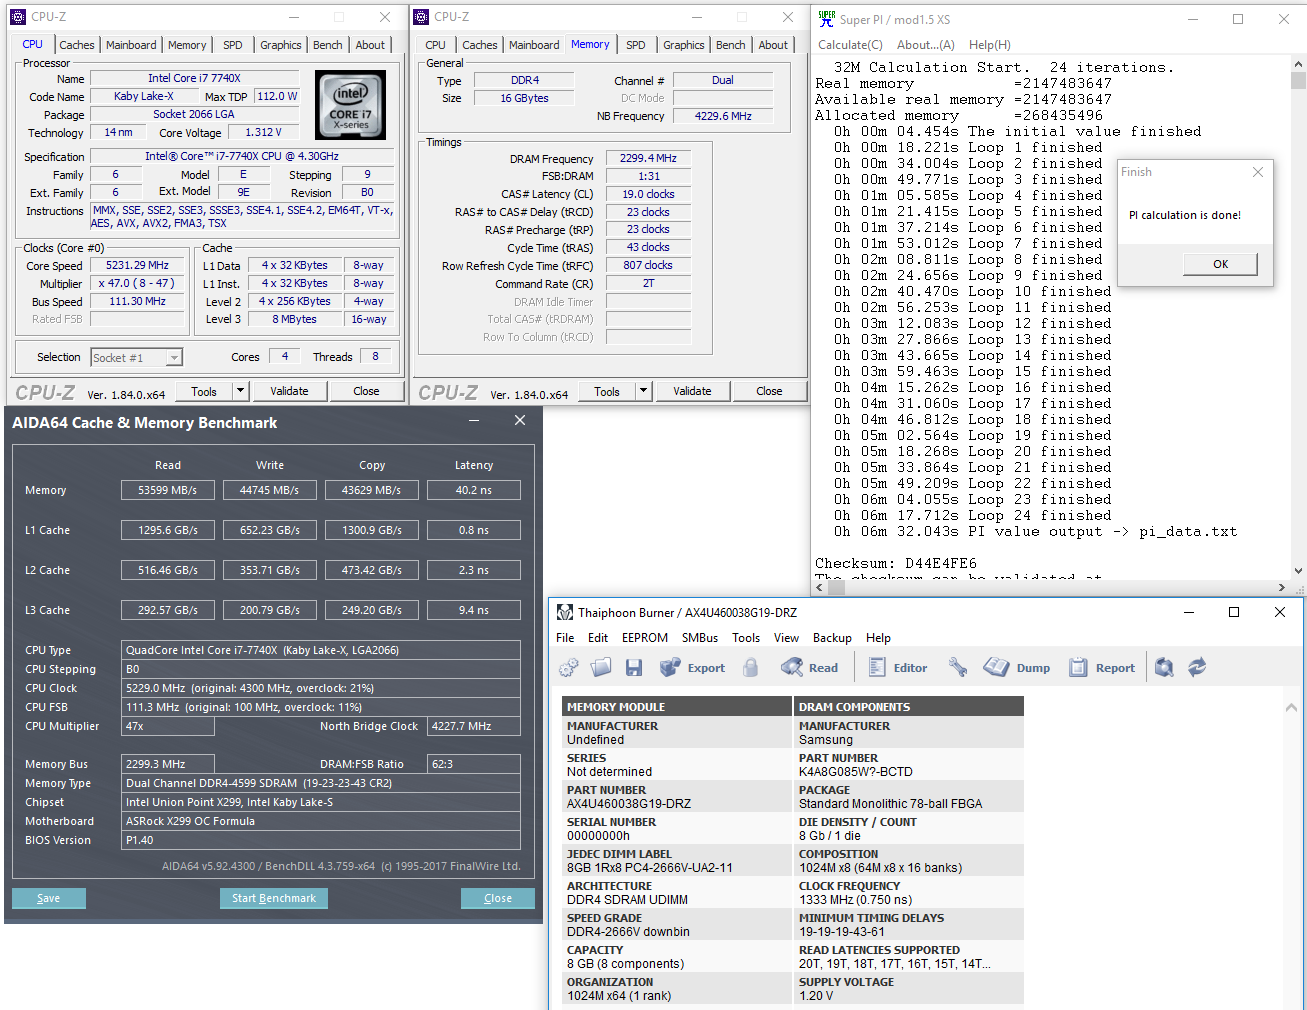Open Tools menu in Thaiphoon Burner
The width and height of the screenshot is (1307, 1010).
pos(746,638)
